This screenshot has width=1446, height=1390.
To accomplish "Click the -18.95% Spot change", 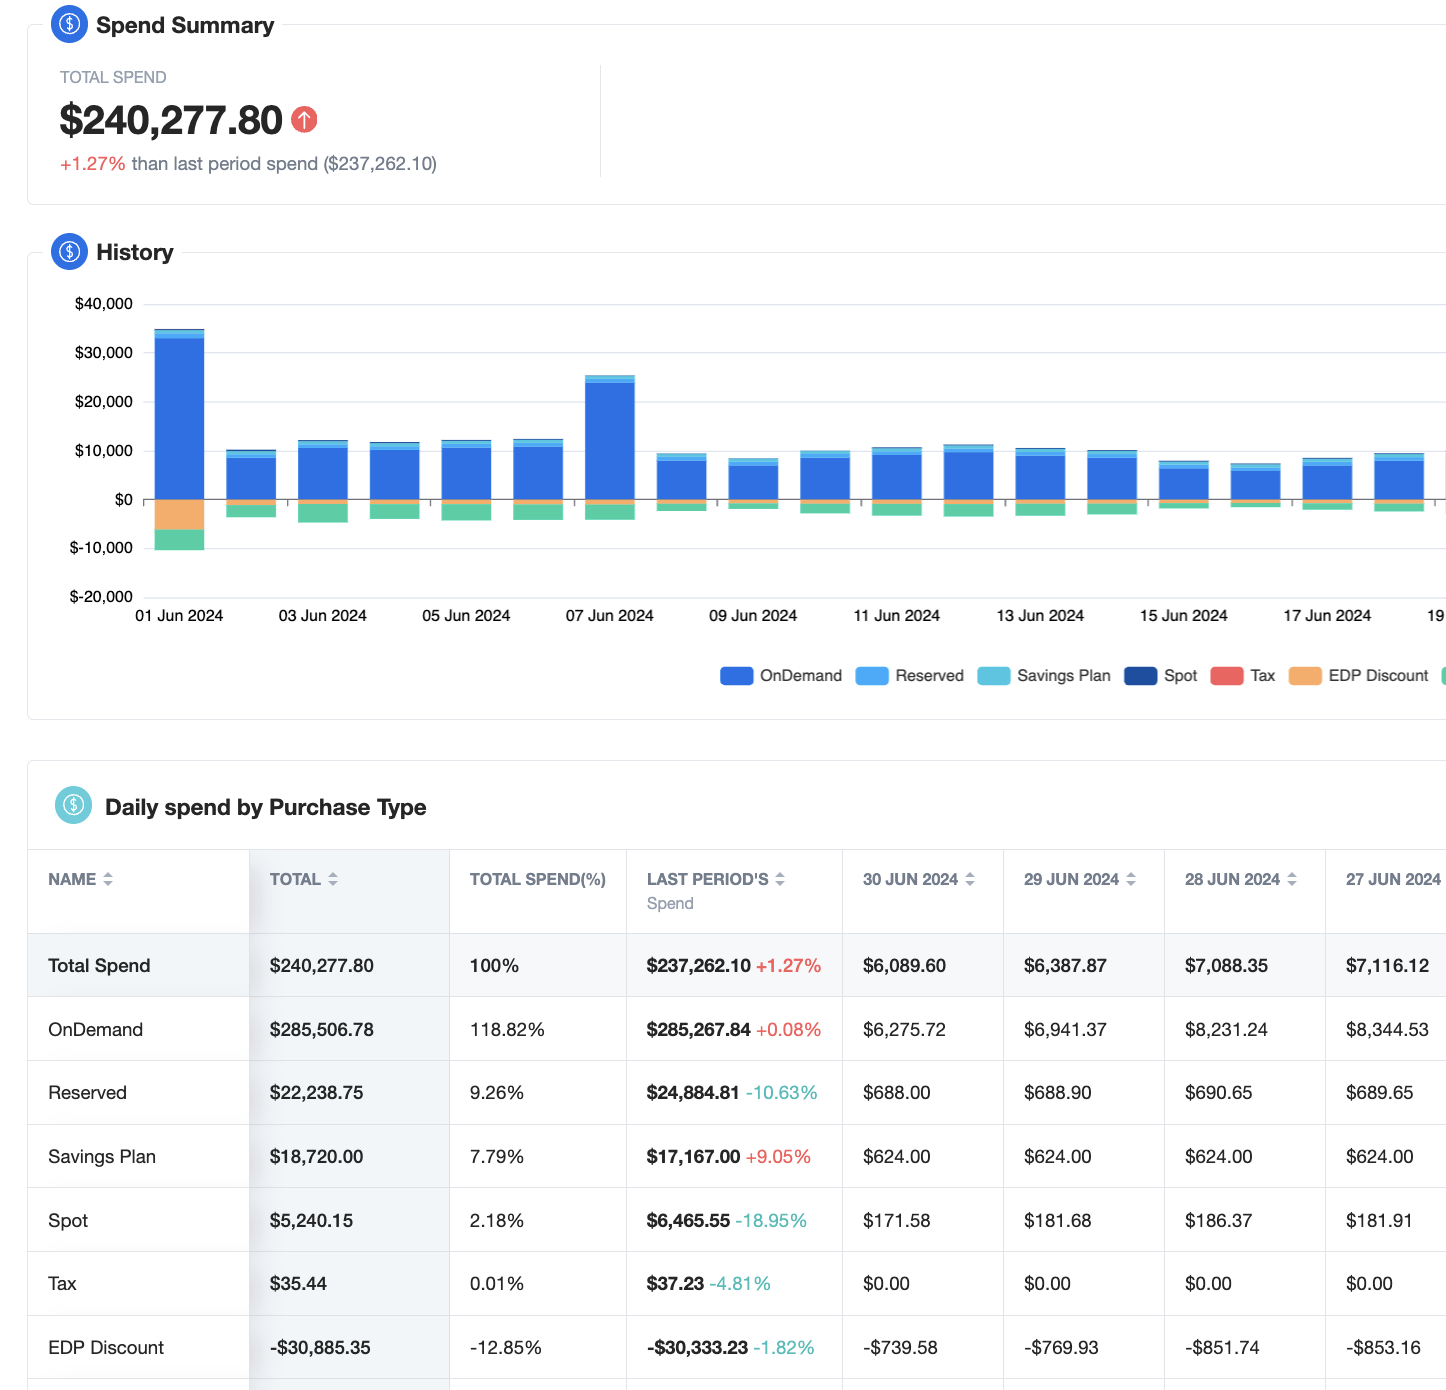I will coord(771,1221).
